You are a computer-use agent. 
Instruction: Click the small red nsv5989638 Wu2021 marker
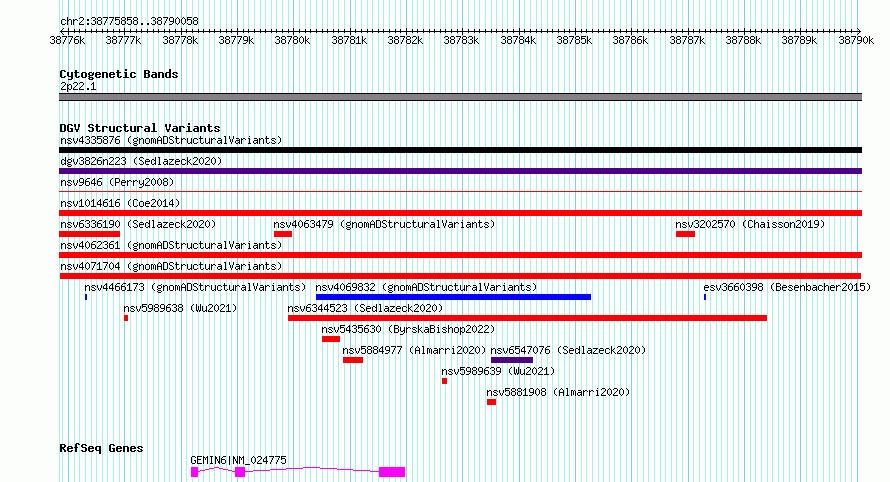(x=126, y=318)
